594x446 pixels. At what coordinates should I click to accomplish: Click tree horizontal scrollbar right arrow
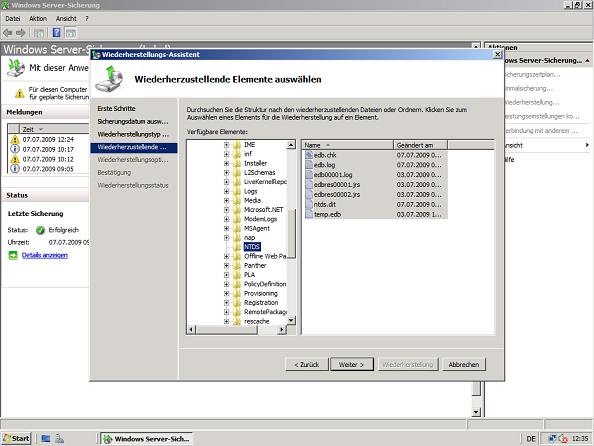coord(281,330)
